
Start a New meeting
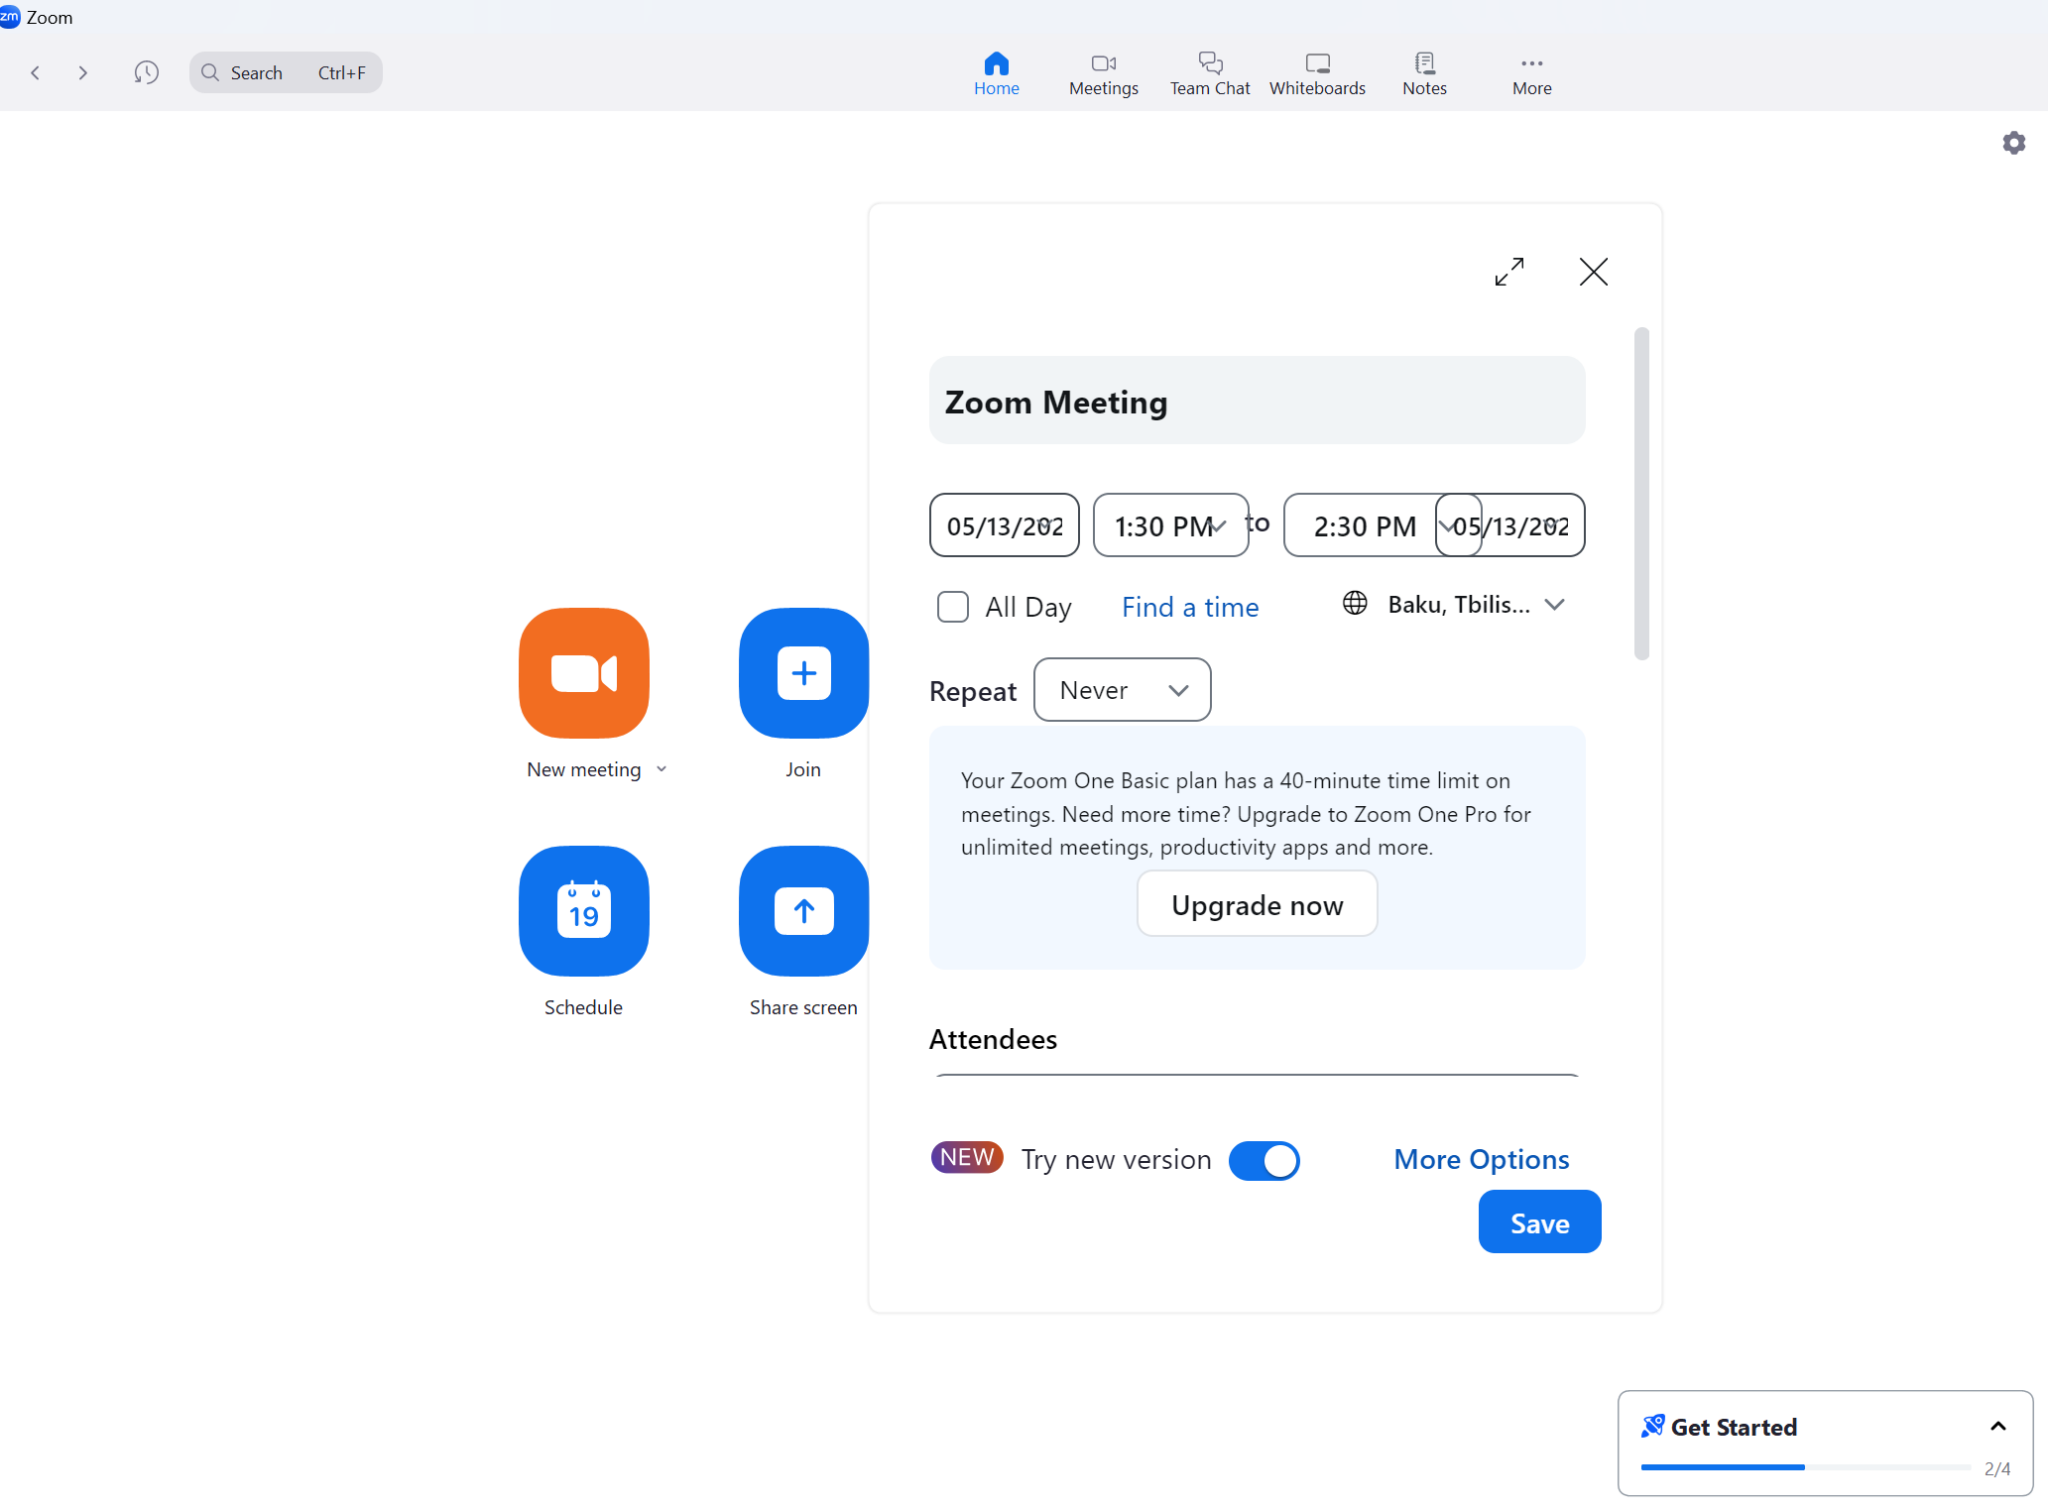pyautogui.click(x=583, y=673)
